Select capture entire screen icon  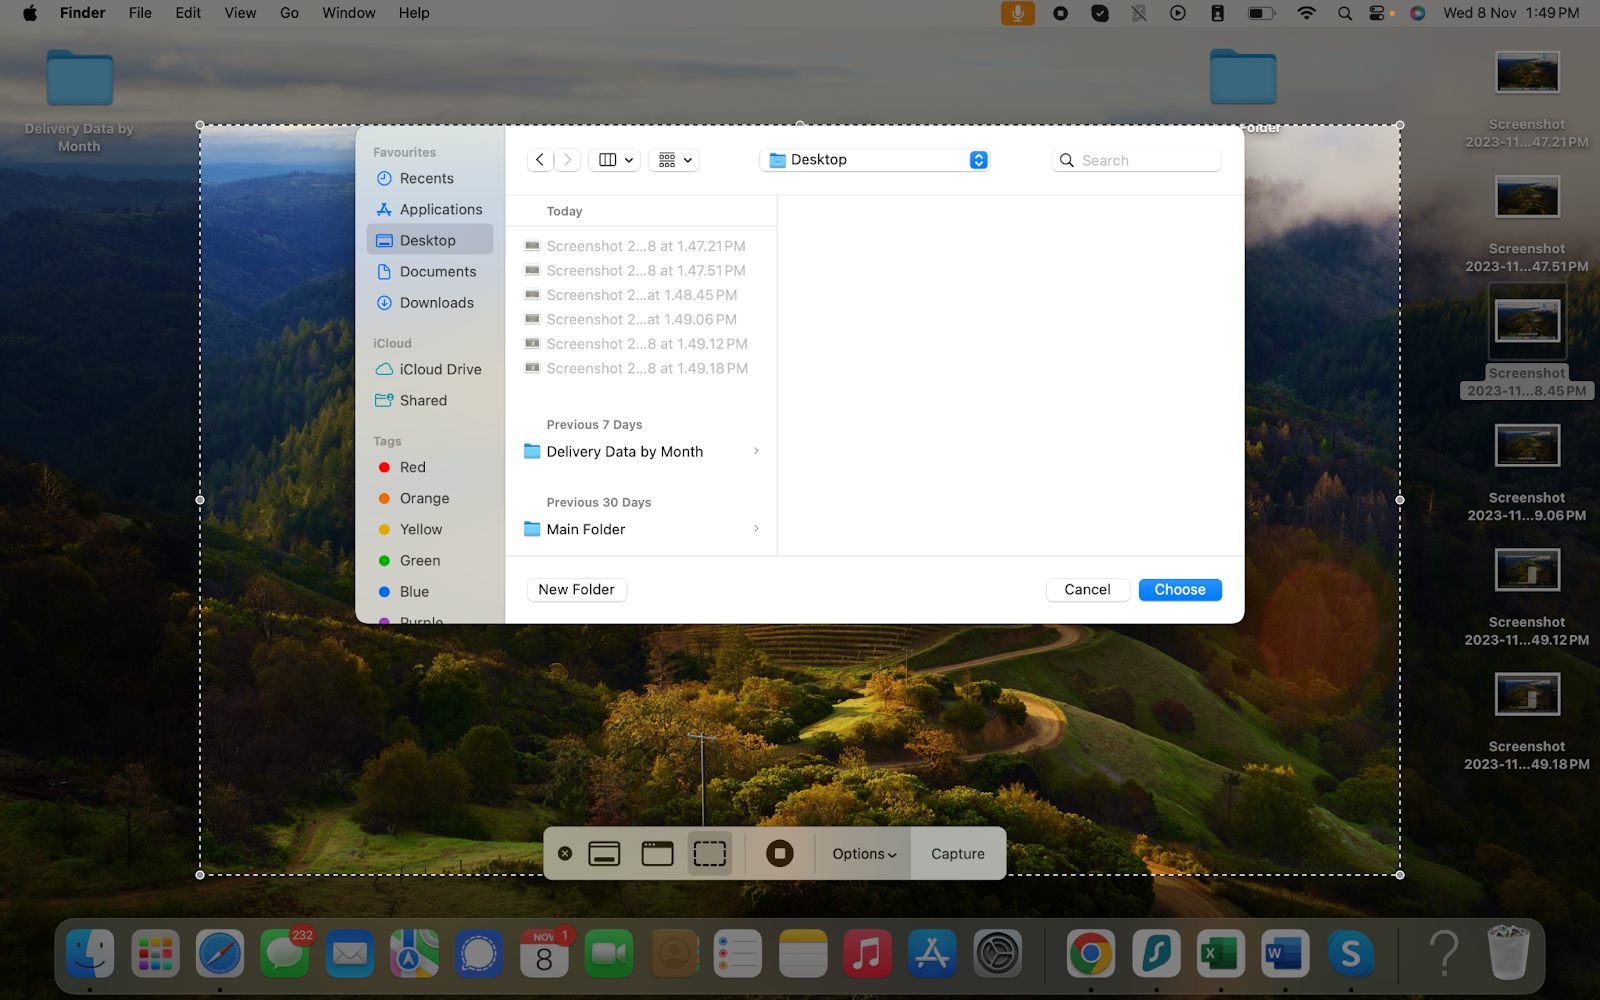click(604, 854)
